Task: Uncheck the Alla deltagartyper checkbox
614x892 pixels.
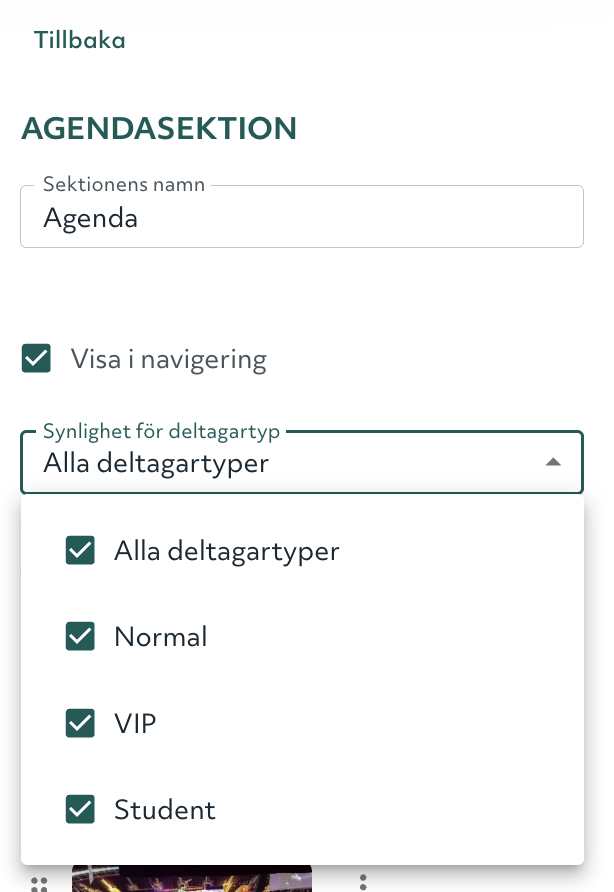Action: [x=80, y=550]
